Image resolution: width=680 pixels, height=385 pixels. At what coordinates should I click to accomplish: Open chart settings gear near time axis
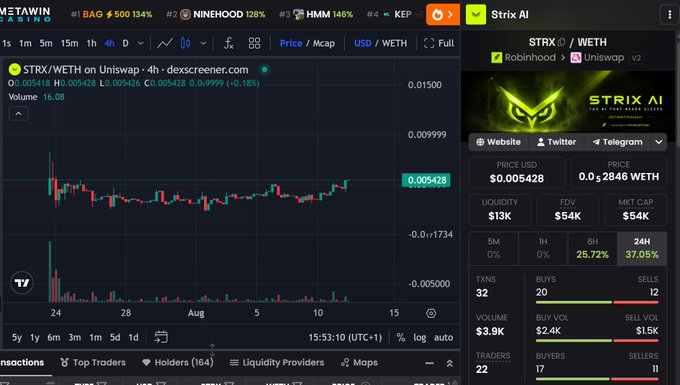point(431,313)
